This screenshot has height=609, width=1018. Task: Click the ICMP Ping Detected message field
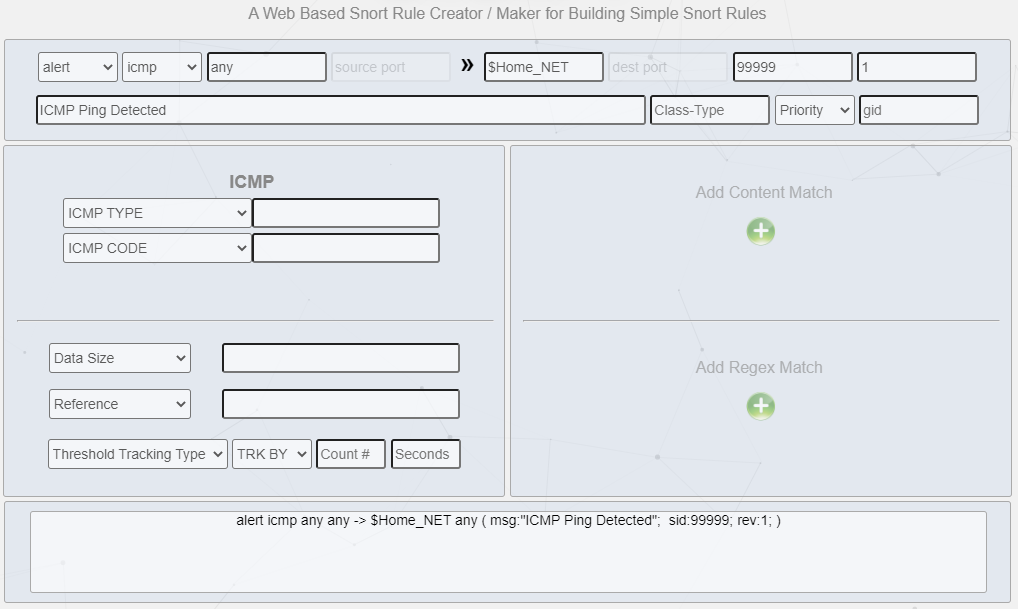point(340,109)
